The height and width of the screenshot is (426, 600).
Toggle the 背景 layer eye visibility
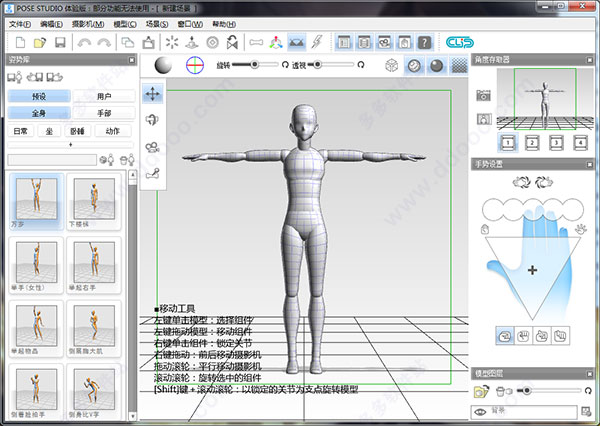point(479,412)
